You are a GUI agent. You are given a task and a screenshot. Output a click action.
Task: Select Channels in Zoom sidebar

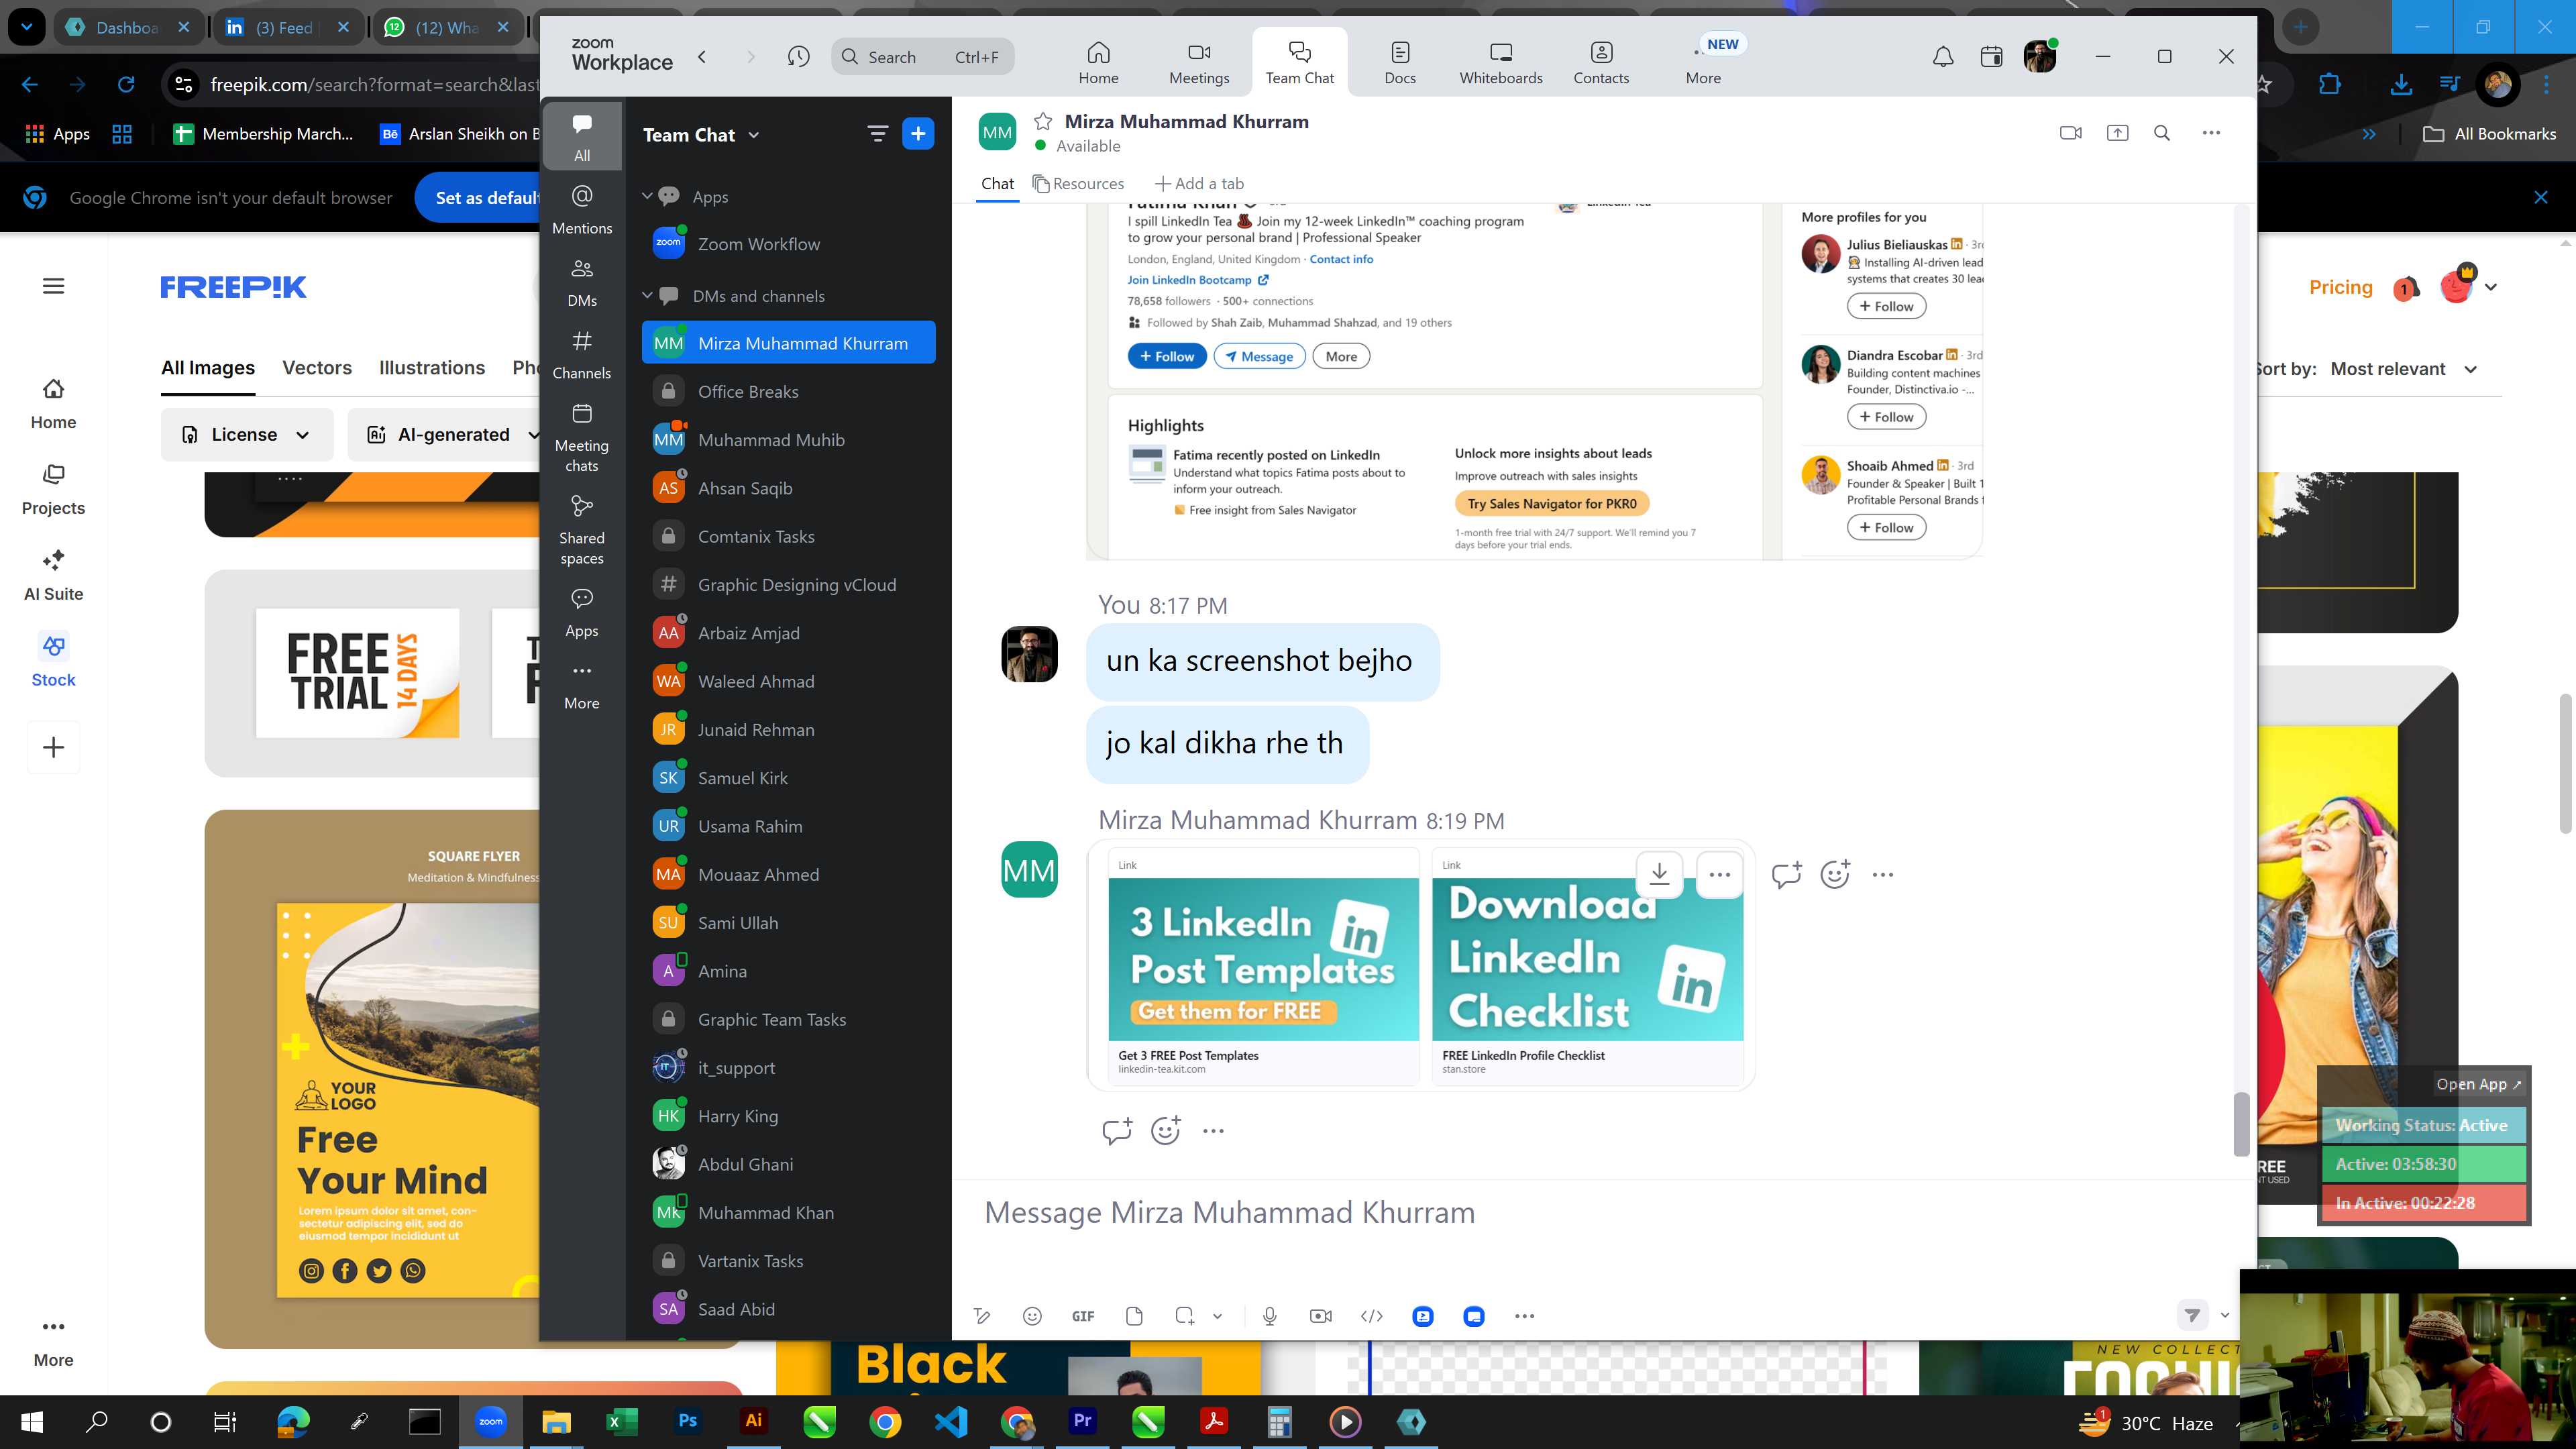point(582,355)
